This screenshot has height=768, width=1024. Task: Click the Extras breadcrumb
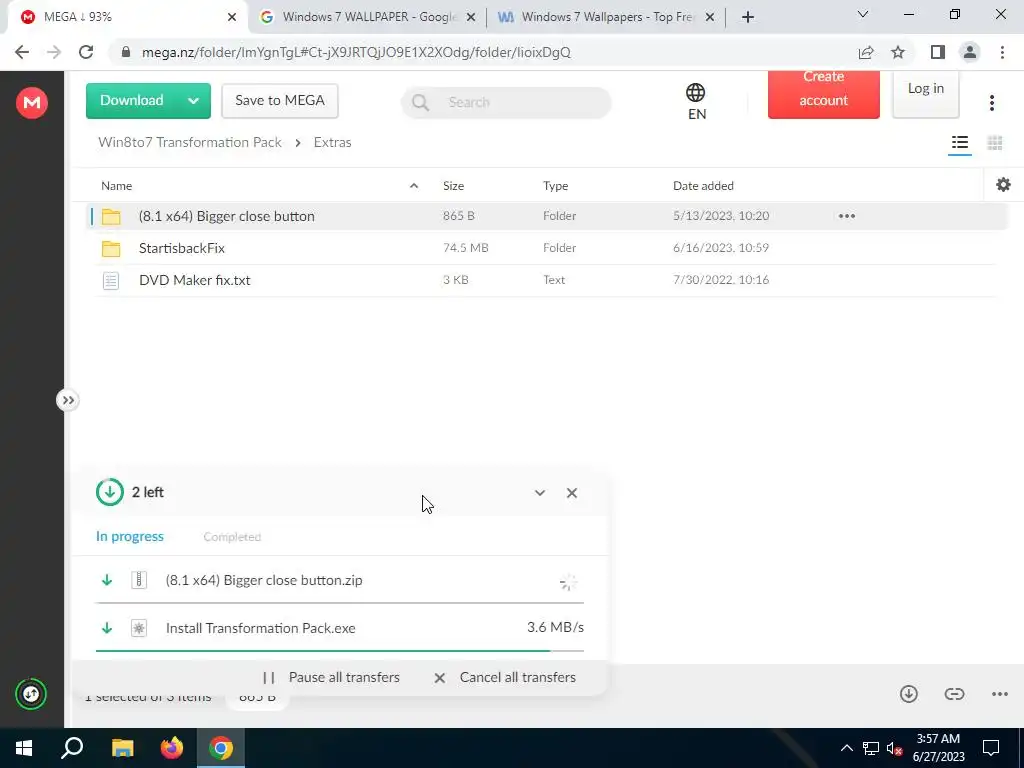(x=332, y=142)
